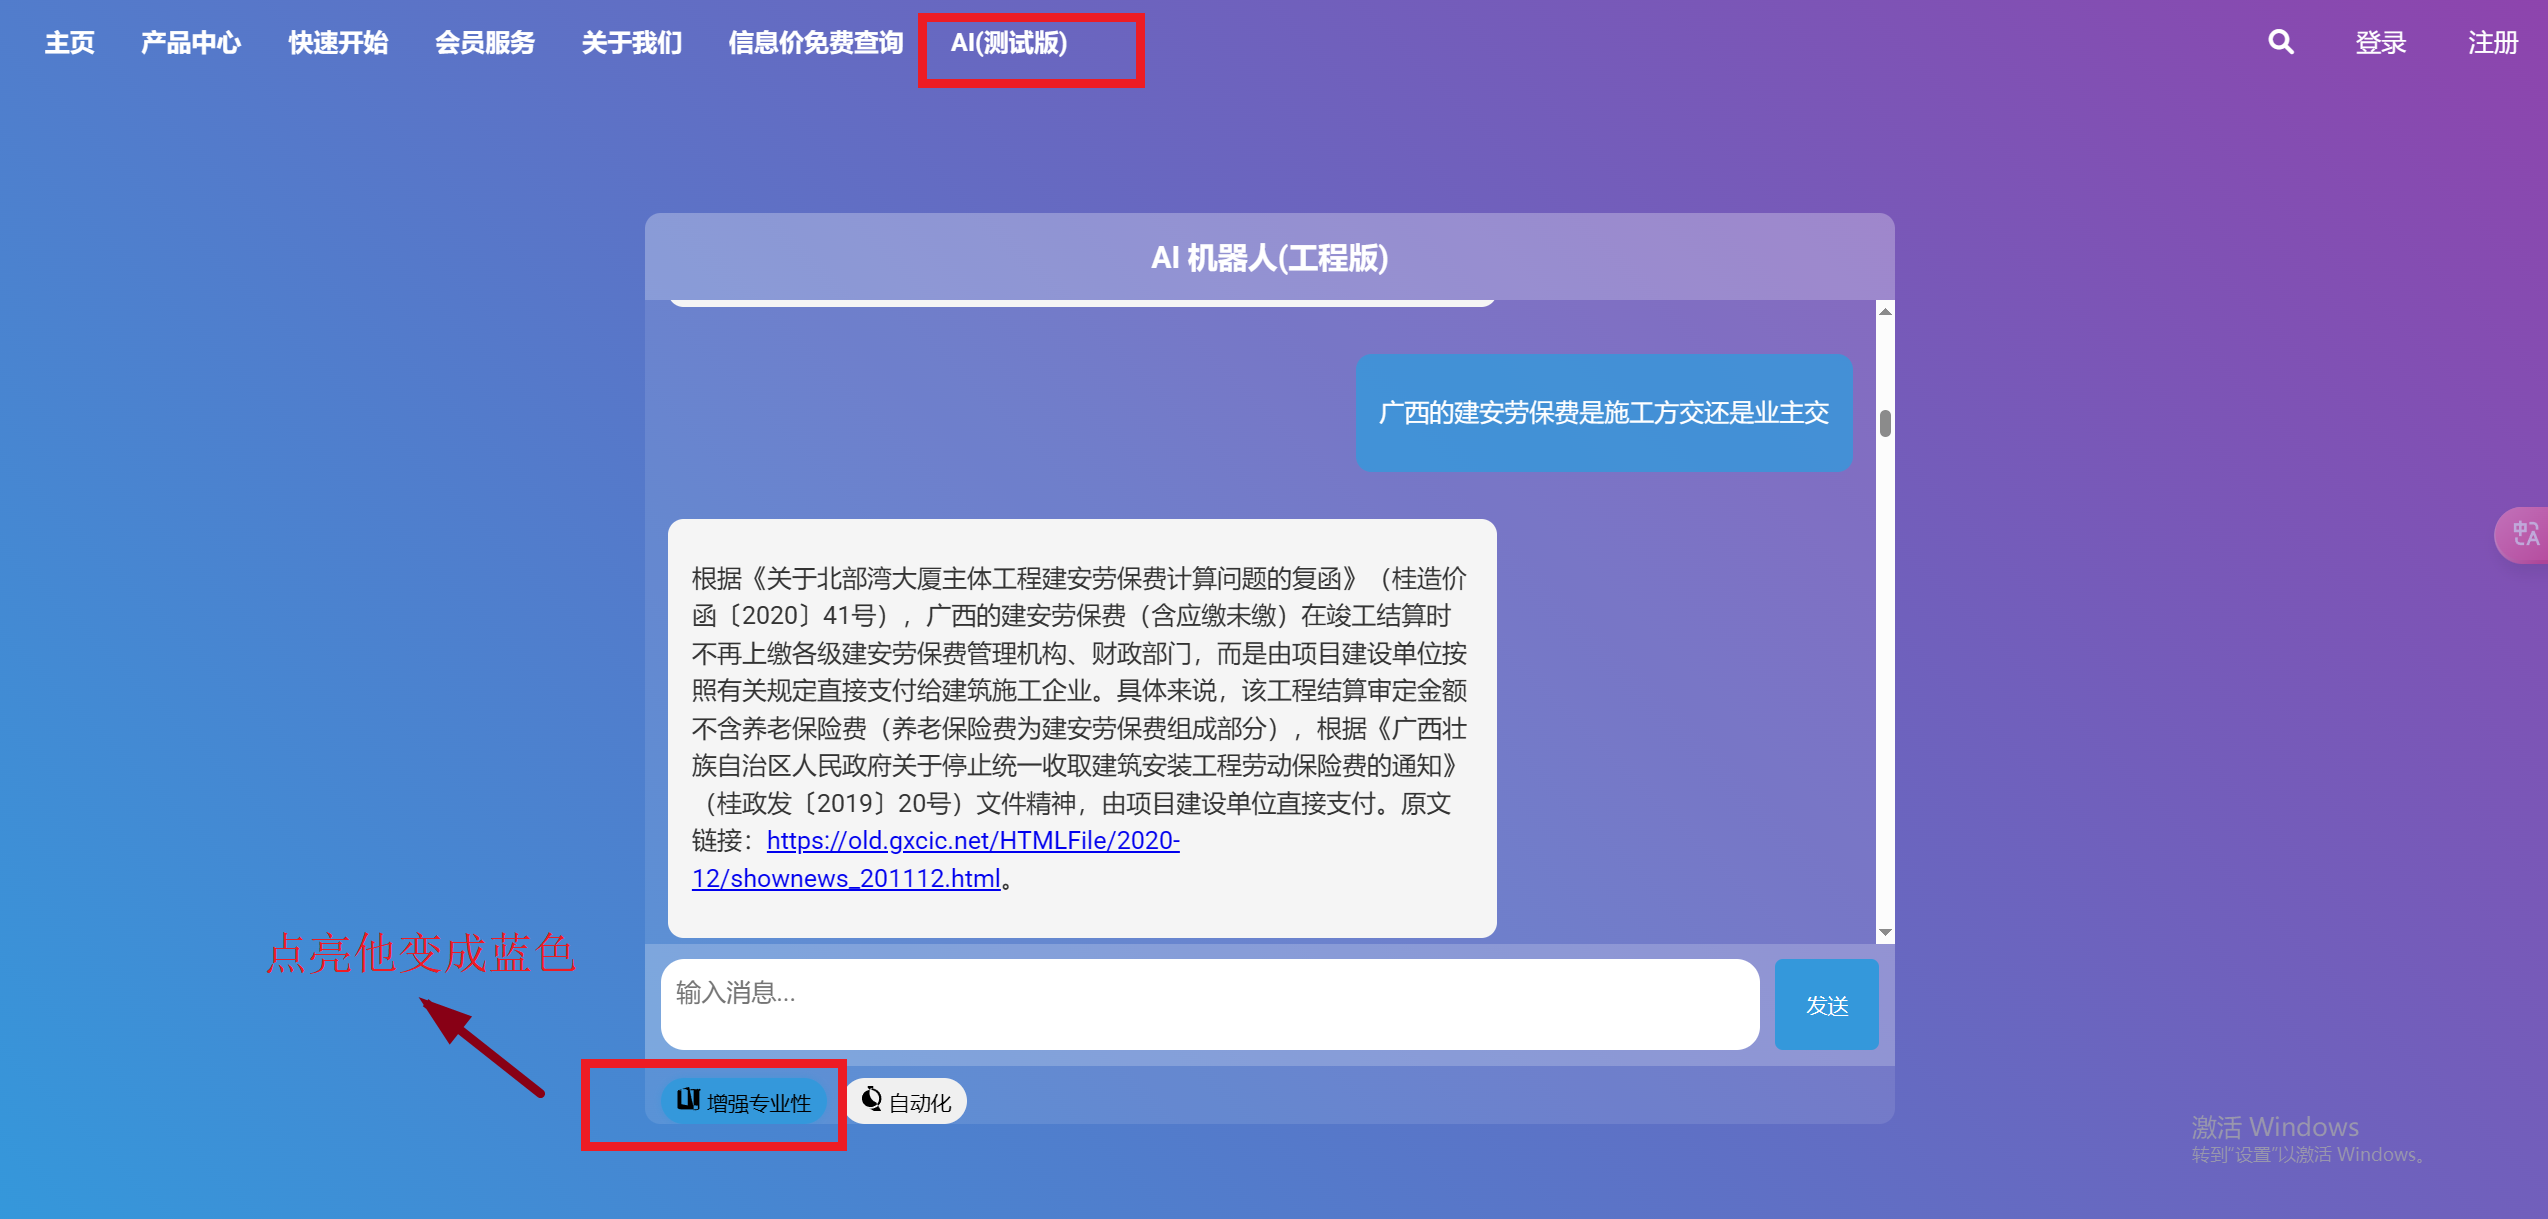Click the chat scrollbar down arrow
Screen dimensions: 2548x1219
point(1885,932)
